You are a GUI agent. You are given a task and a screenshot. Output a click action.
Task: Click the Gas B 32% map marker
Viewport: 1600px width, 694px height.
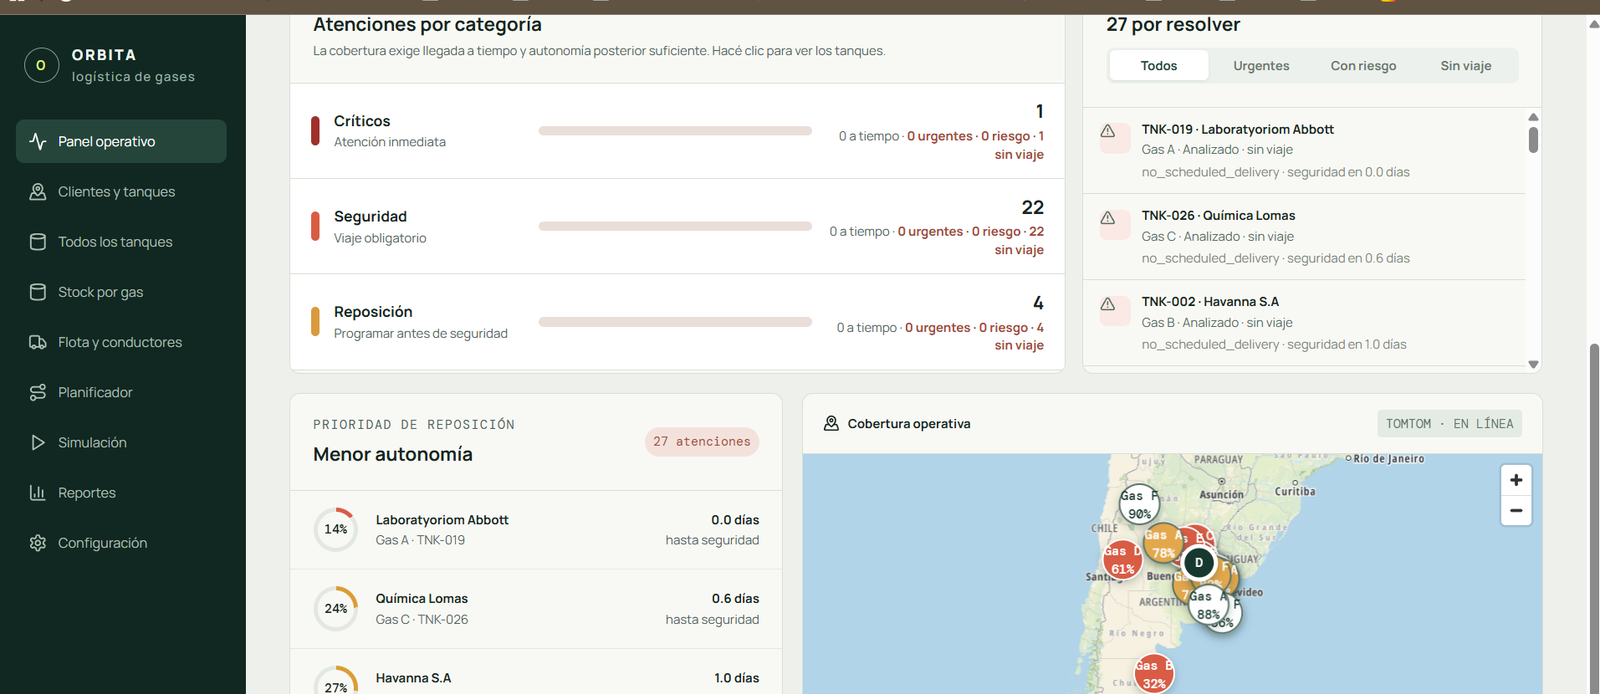point(1154,674)
